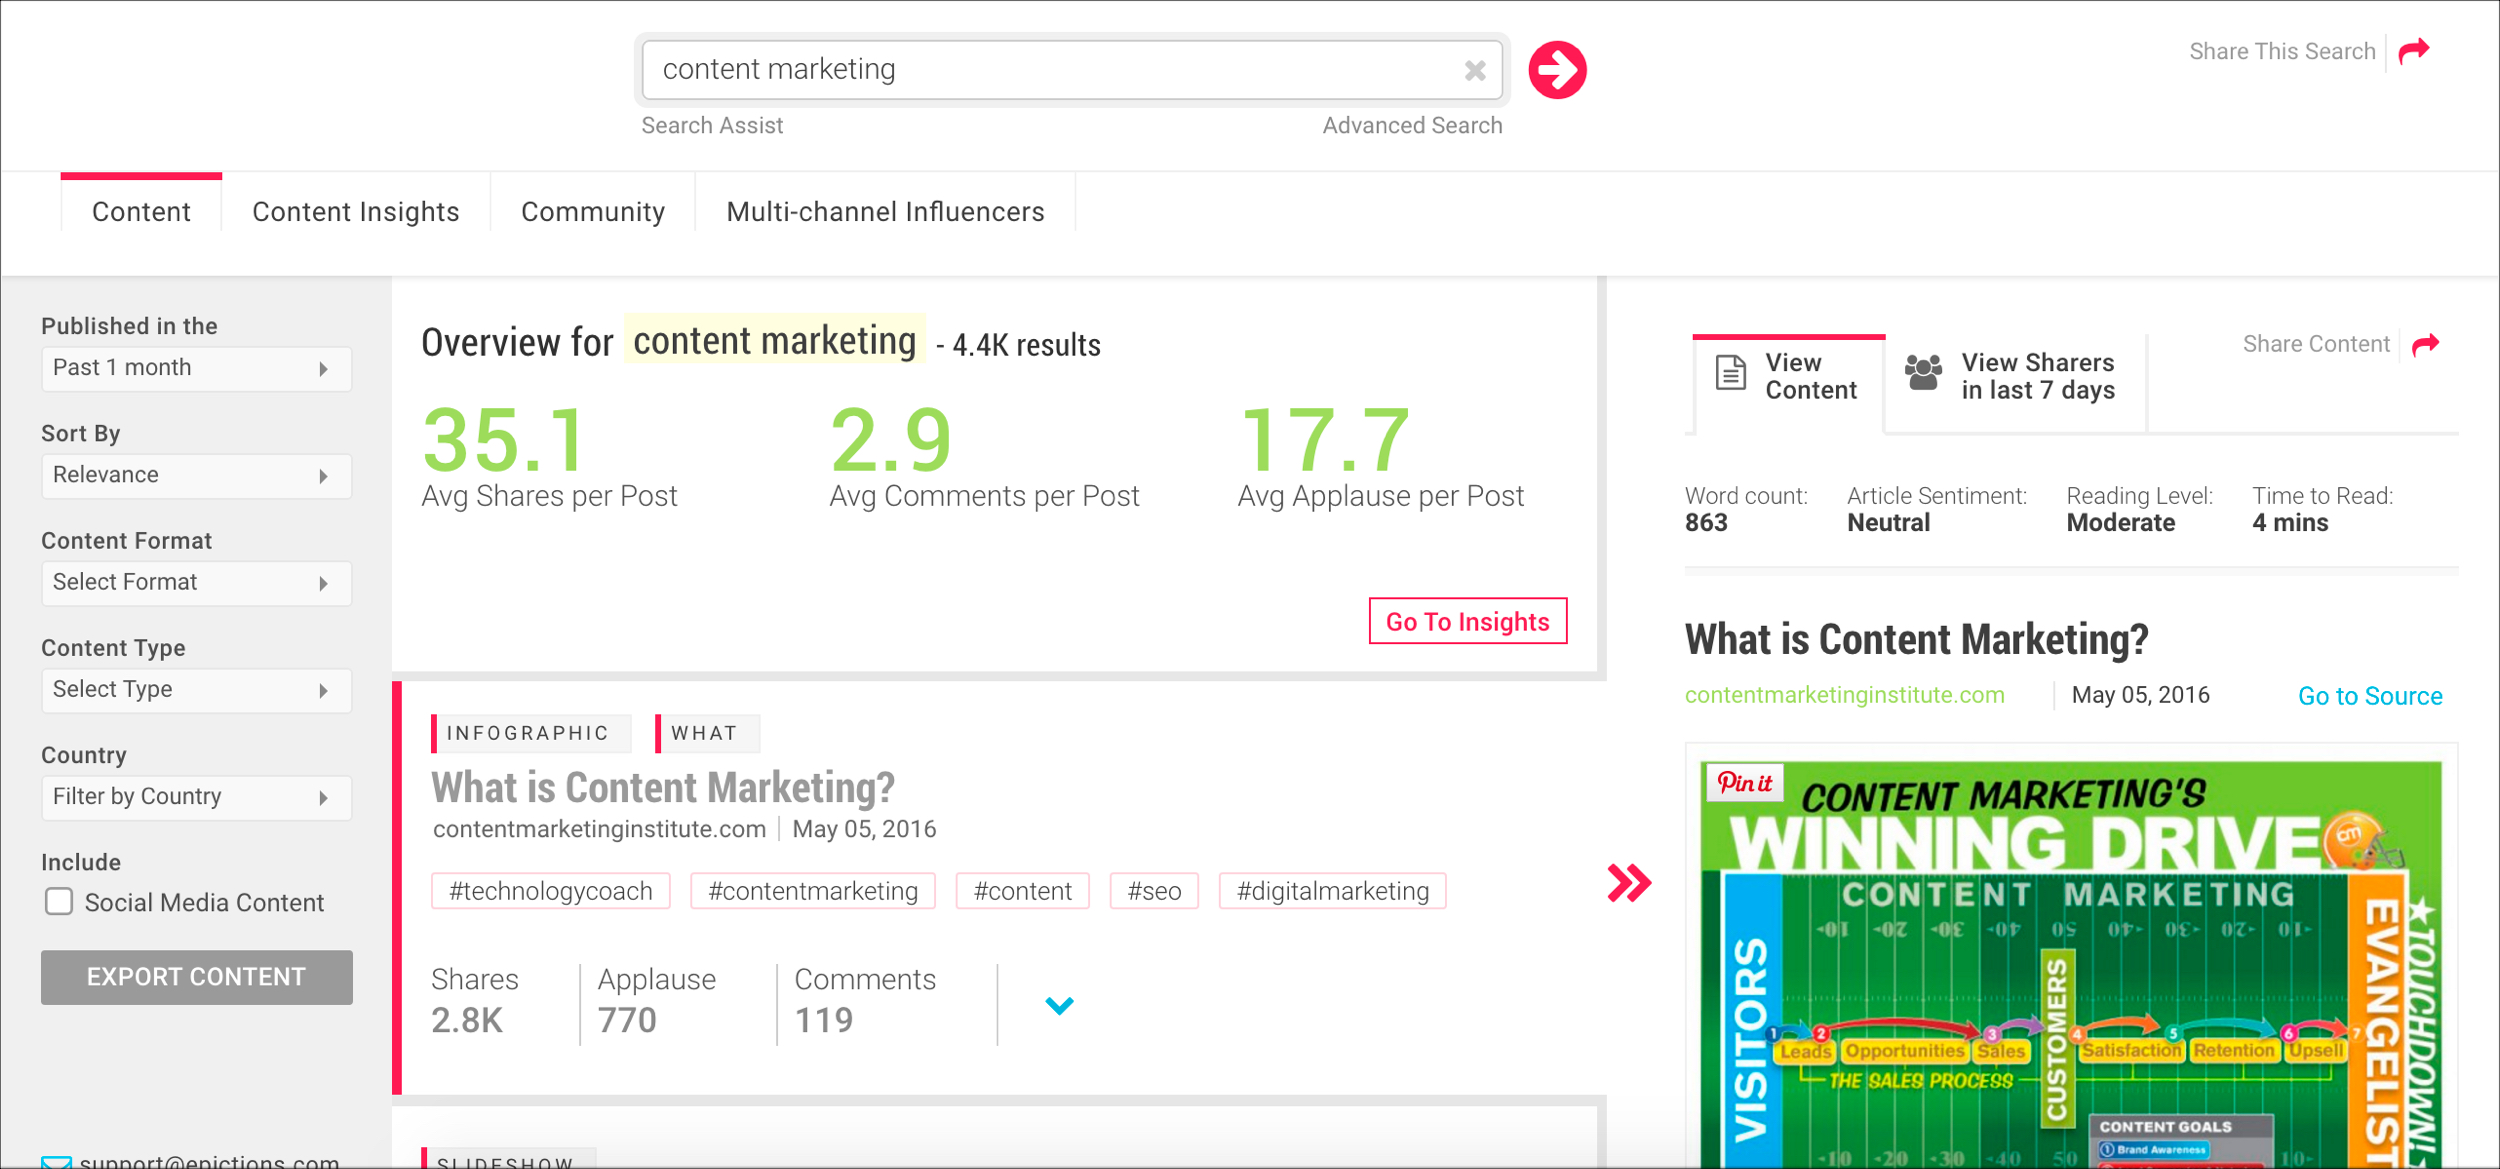Click the #seo hashtag
The image size is (2500, 1169).
point(1154,891)
